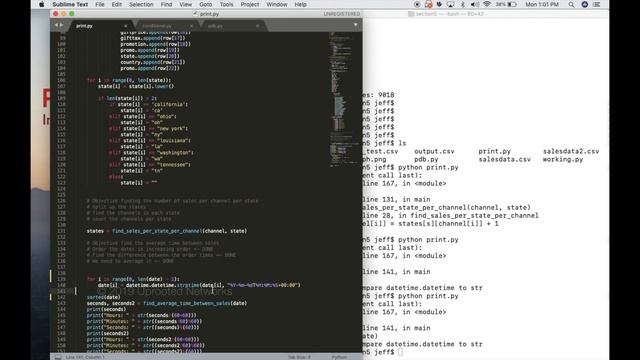
Task: Click the UNREGISTERED label in title bar
Action: [342, 14]
